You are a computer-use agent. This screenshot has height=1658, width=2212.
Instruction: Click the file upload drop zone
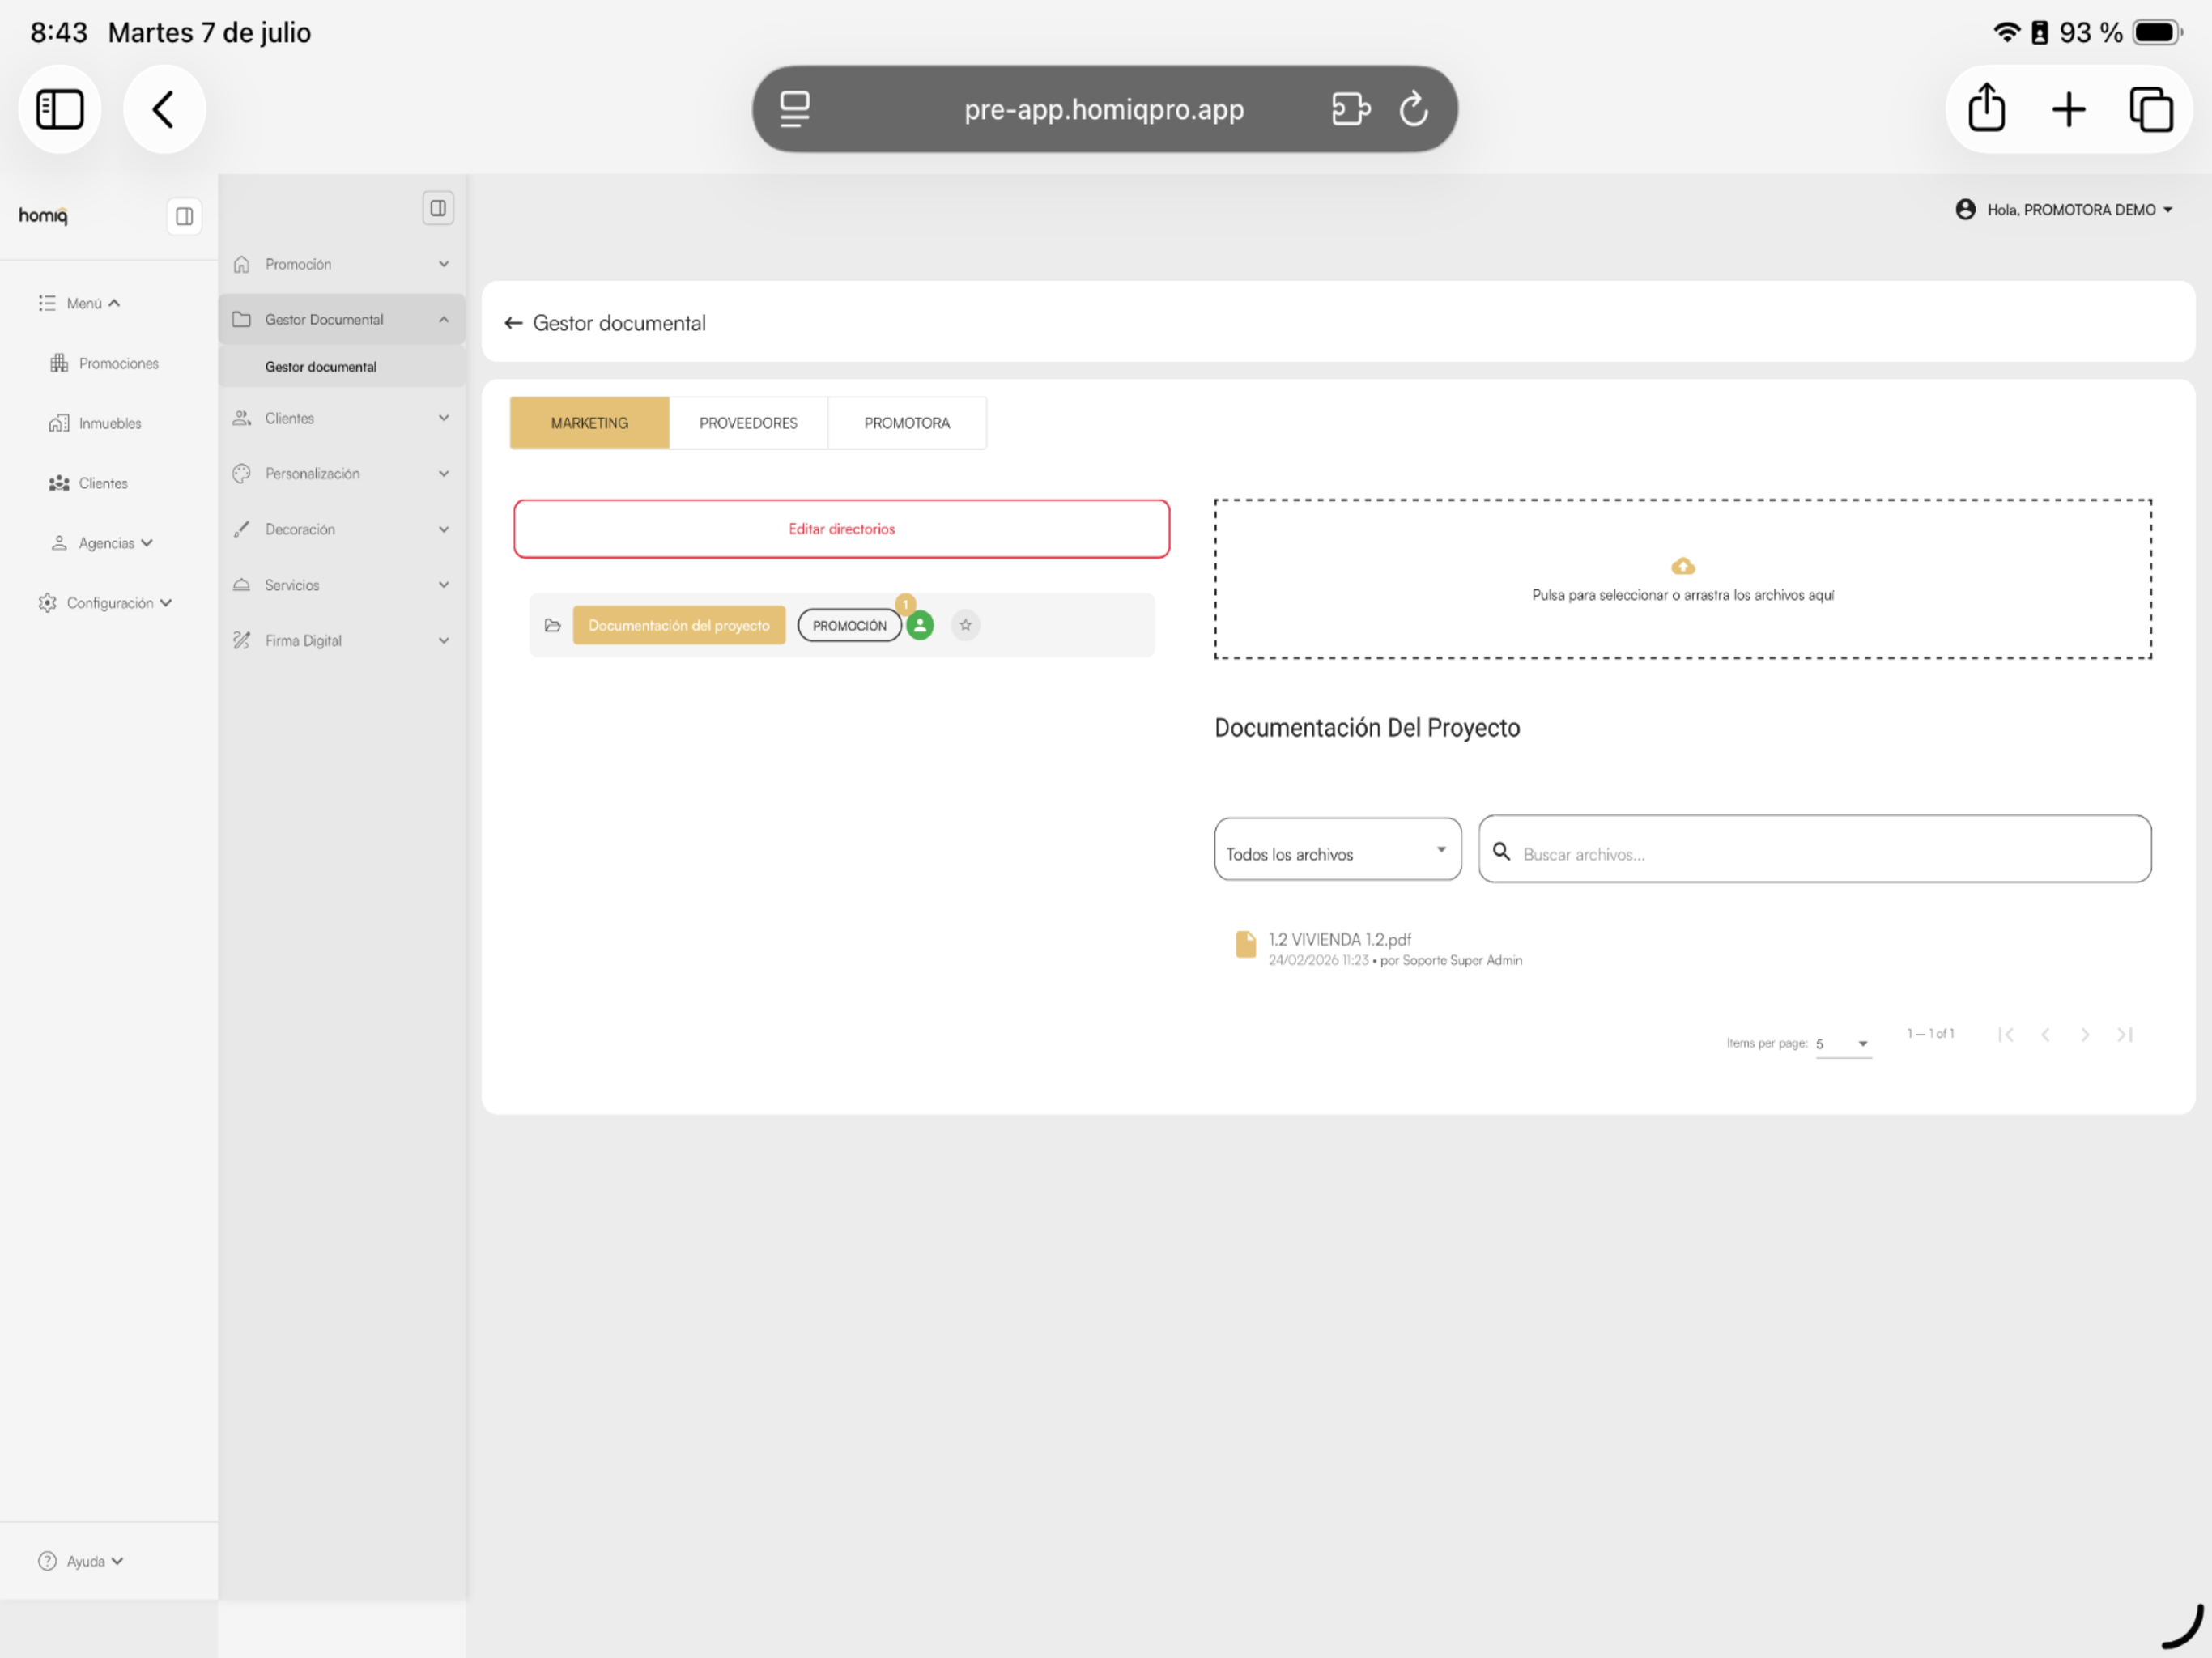pos(1683,579)
